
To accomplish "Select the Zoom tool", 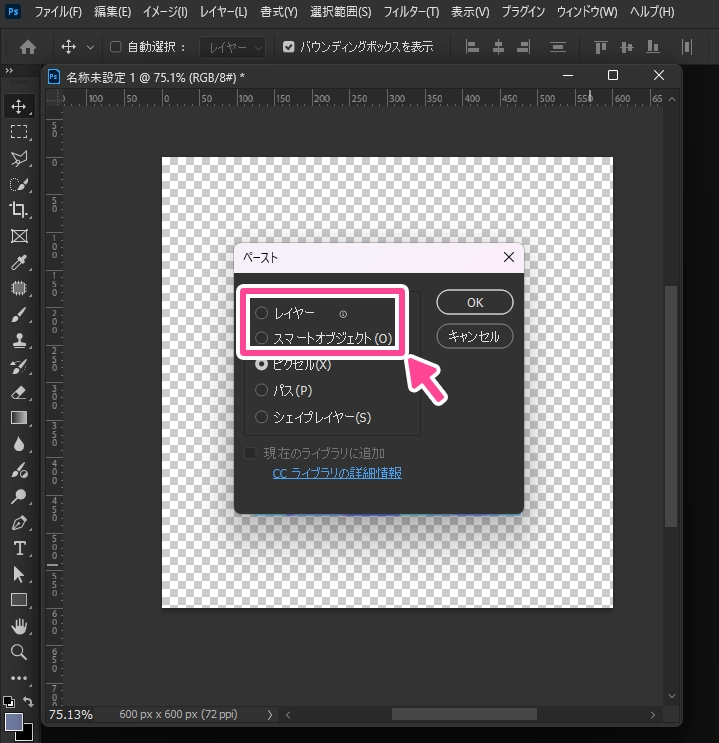I will click(x=18, y=653).
